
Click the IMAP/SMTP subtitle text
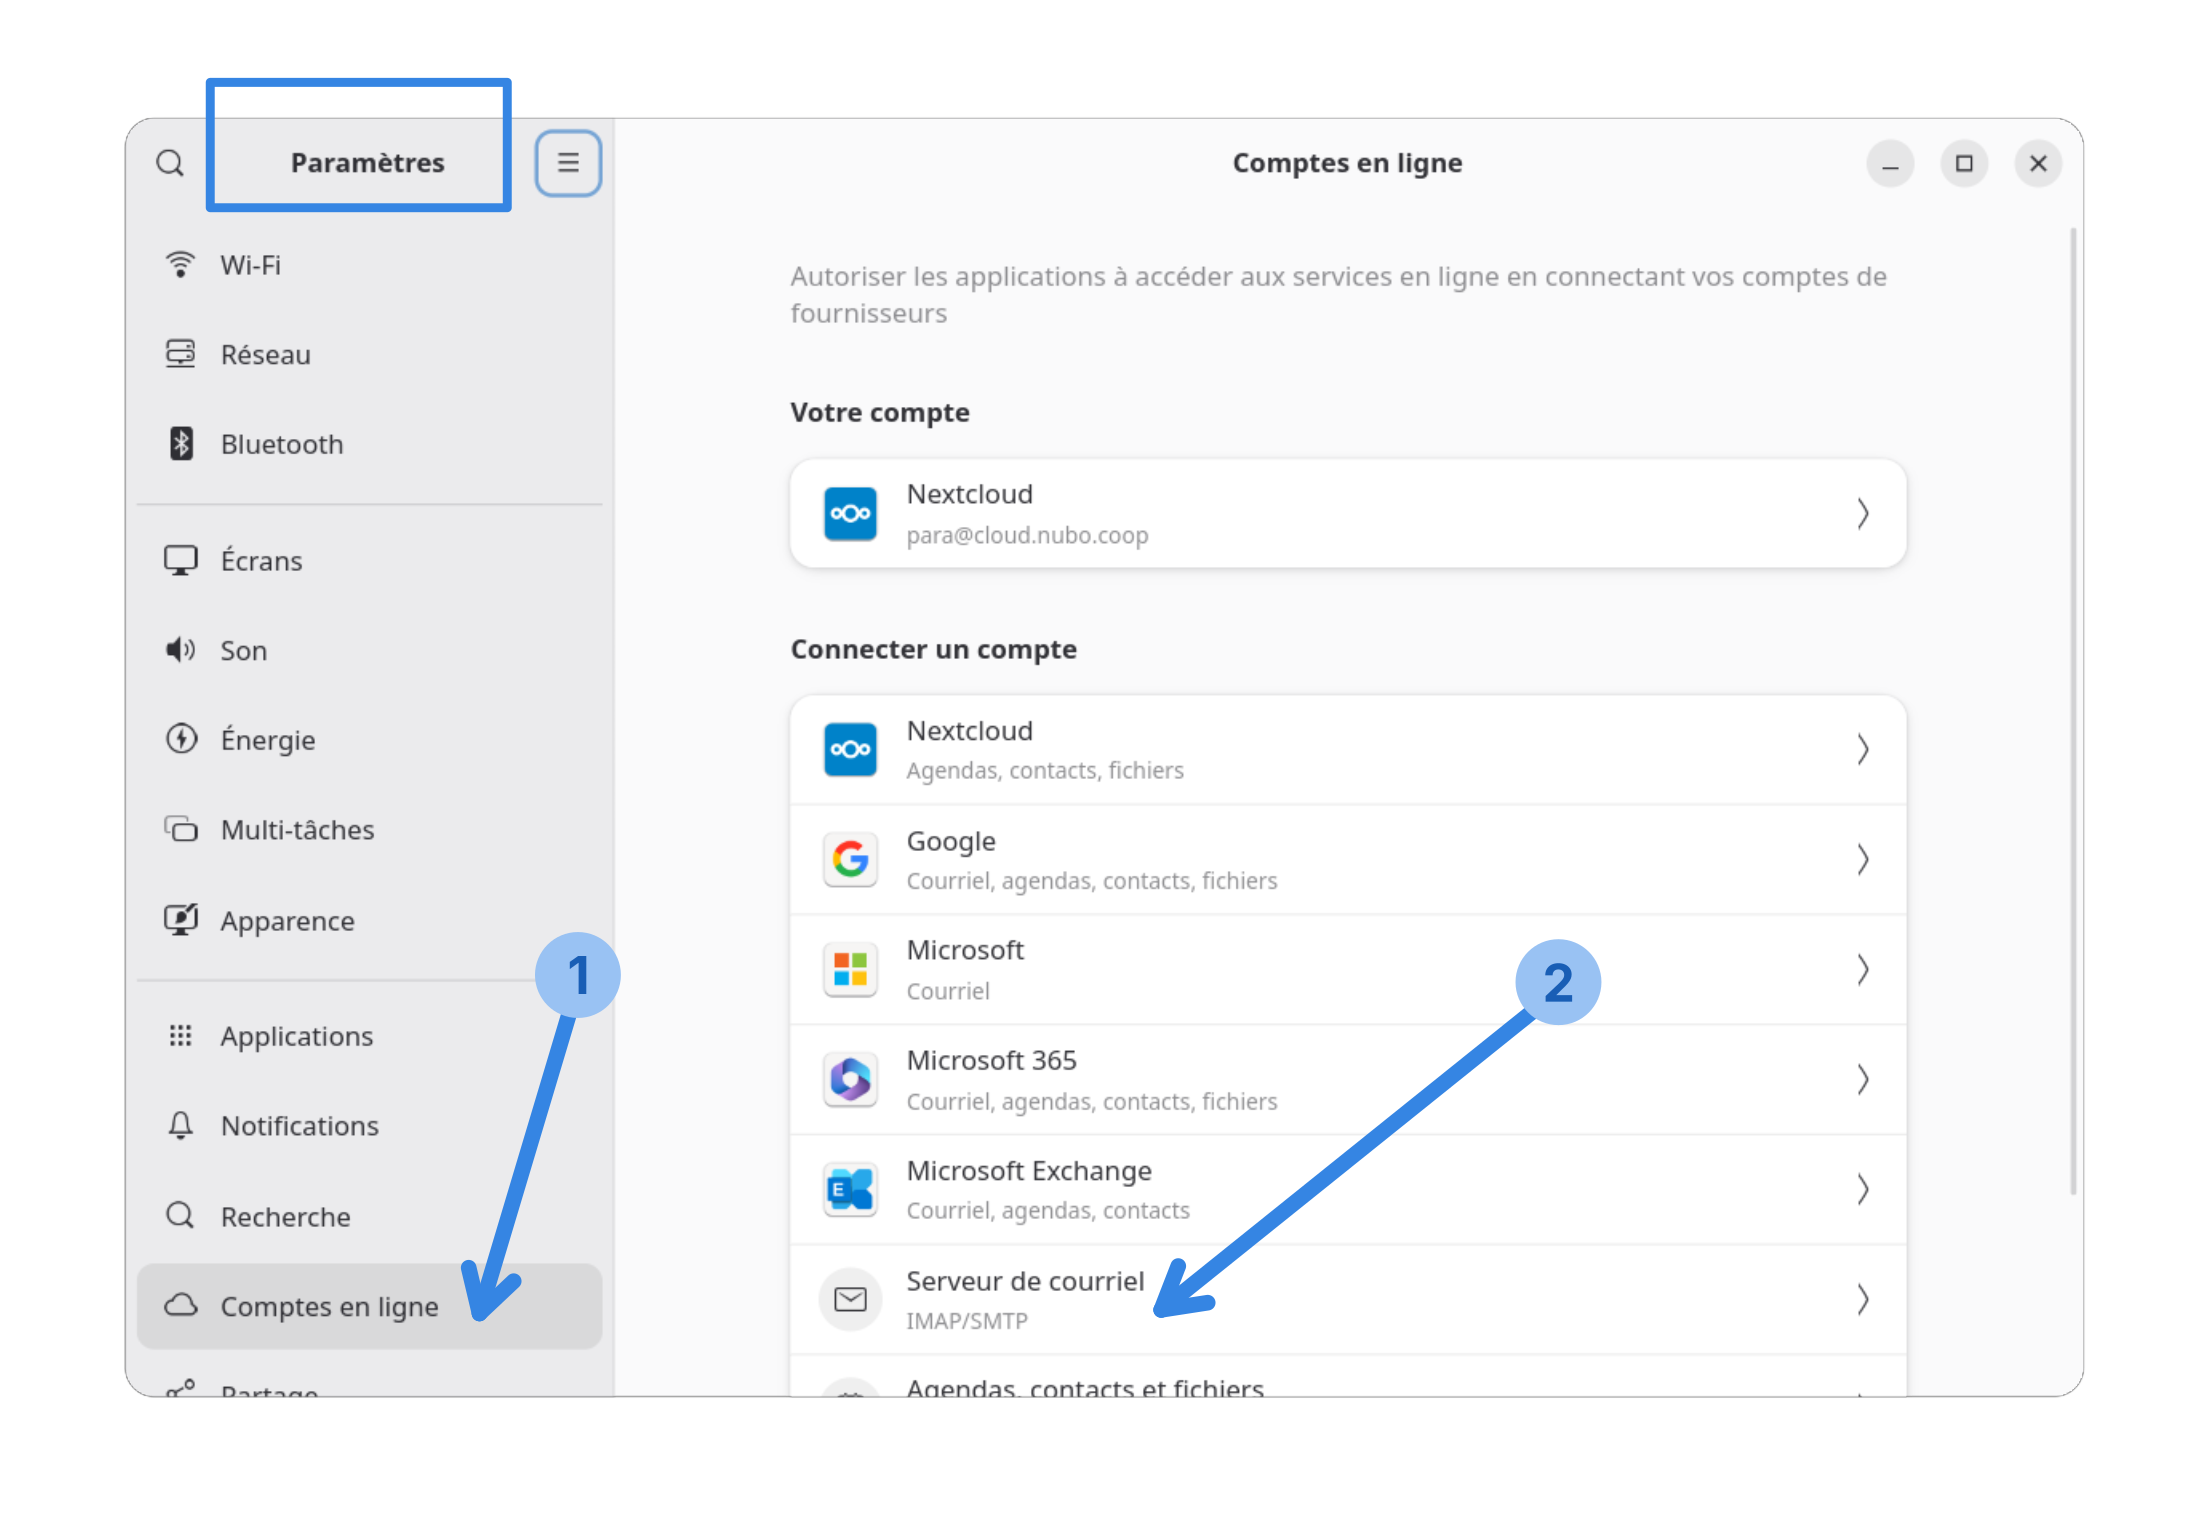(x=967, y=1321)
